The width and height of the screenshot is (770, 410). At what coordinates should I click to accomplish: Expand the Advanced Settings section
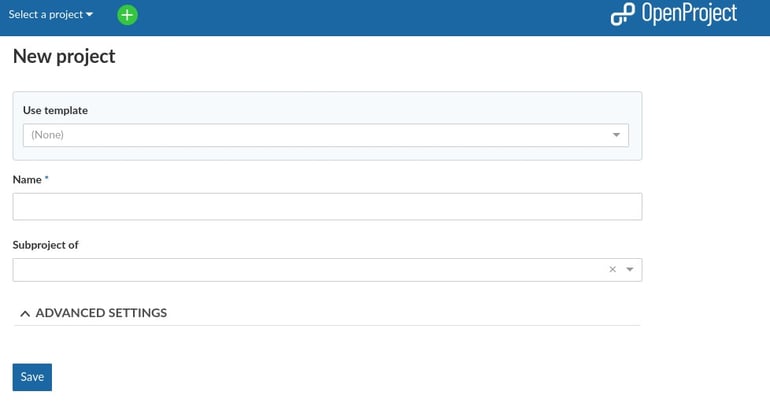[x=100, y=313]
